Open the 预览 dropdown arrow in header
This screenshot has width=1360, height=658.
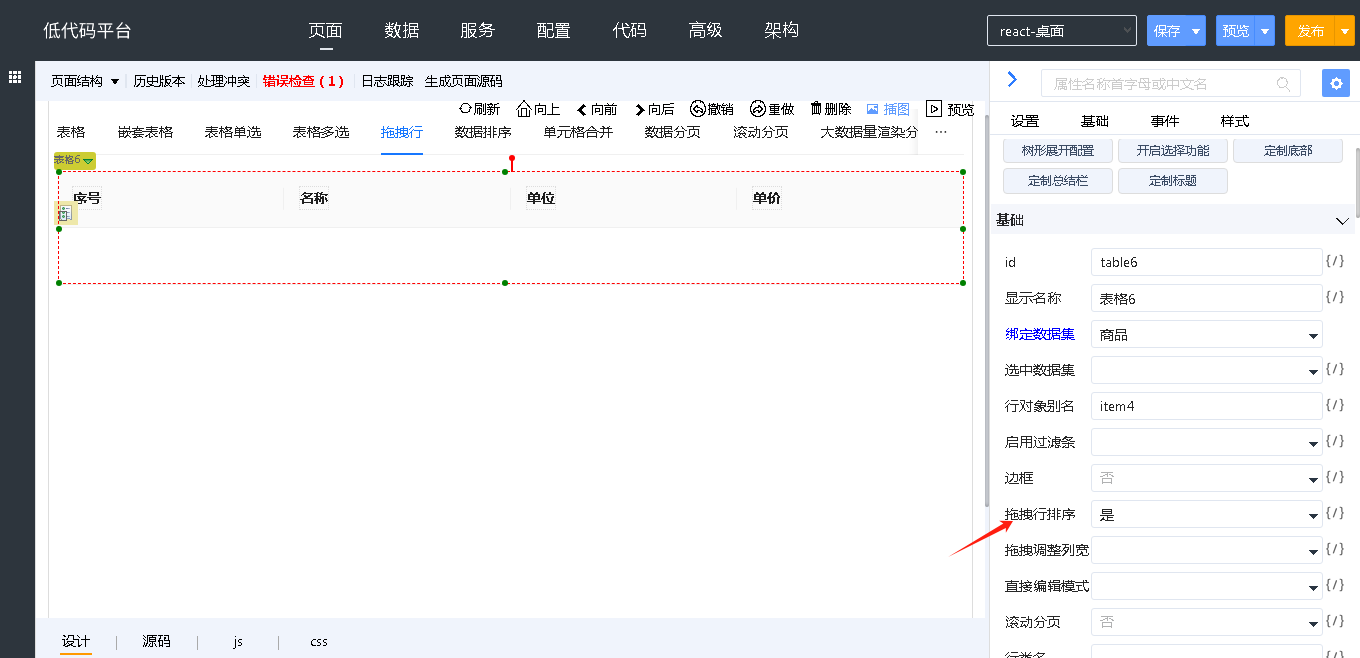pyautogui.click(x=1265, y=31)
